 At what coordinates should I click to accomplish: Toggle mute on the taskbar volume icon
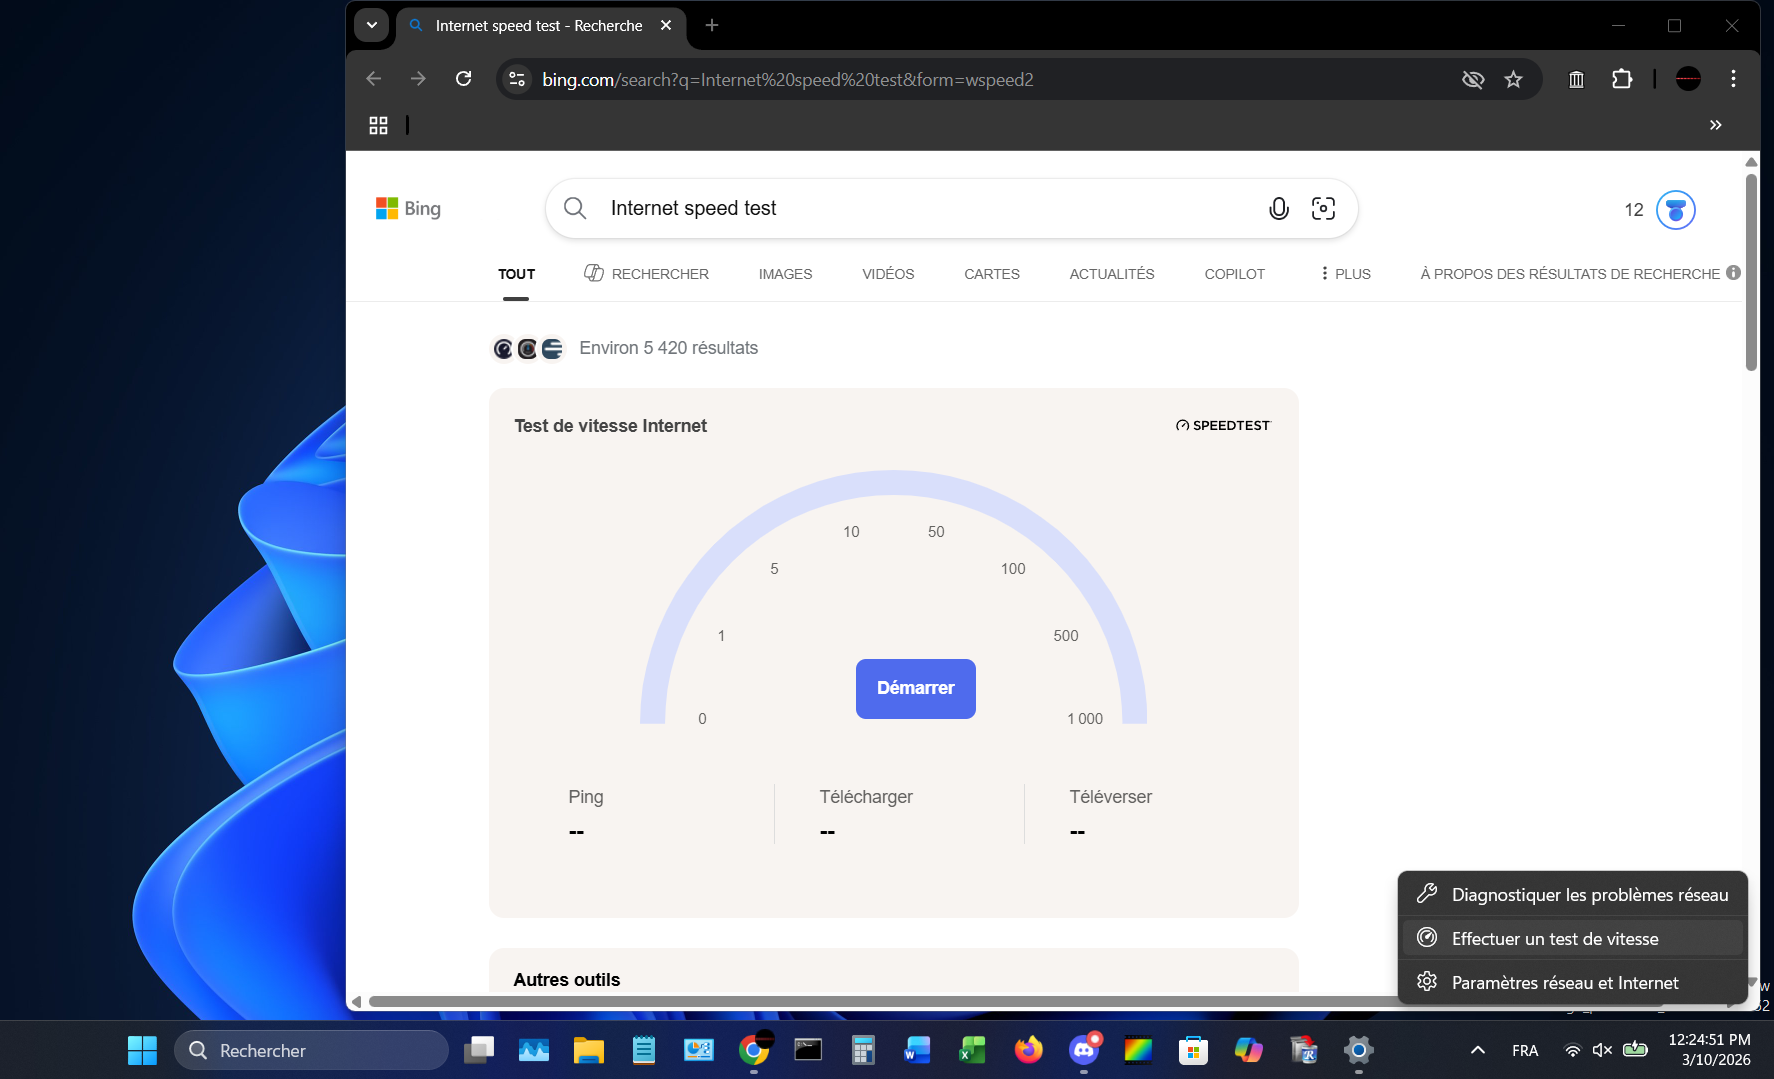click(x=1602, y=1050)
